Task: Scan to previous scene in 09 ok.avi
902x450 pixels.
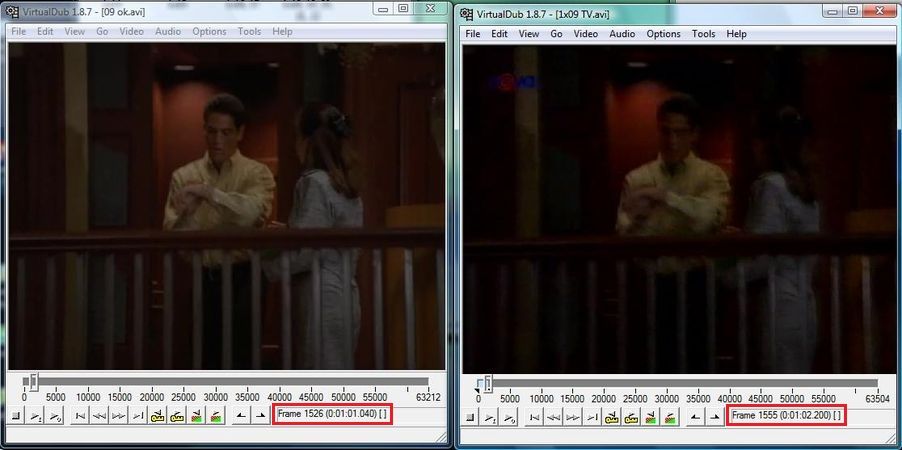Action: pyautogui.click(x=197, y=415)
